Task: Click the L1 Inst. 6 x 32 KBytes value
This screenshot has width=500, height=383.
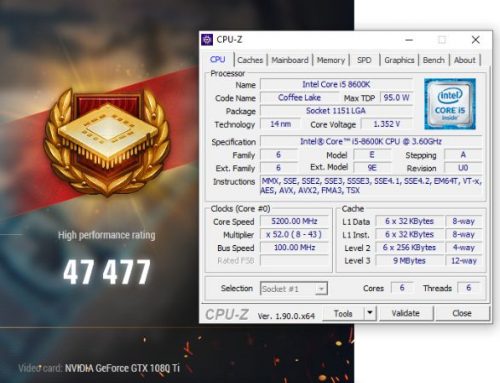Action: click(x=410, y=234)
